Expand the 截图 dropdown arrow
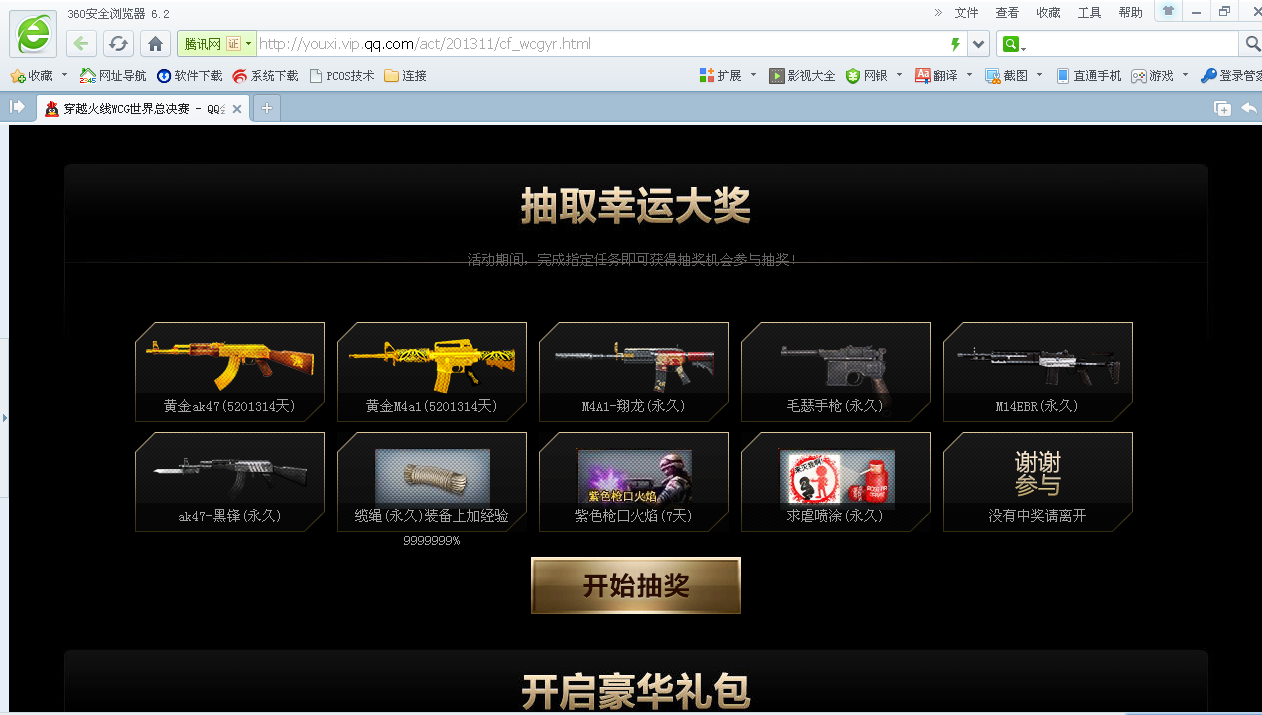Viewport: 1262px width, 715px height. pos(1039,75)
